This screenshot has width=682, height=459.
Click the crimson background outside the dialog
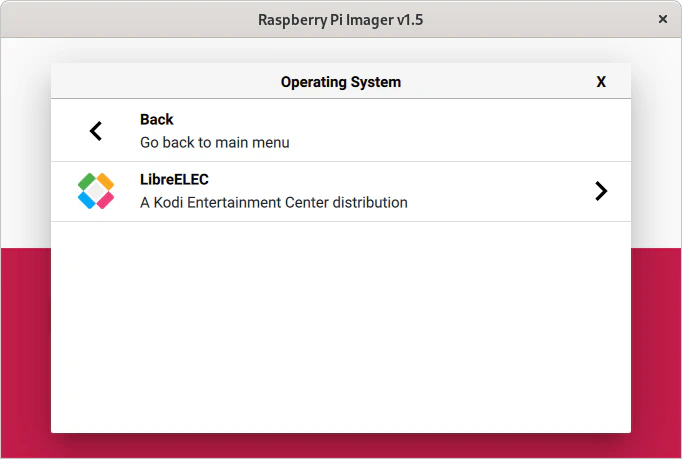click(x=25, y=348)
